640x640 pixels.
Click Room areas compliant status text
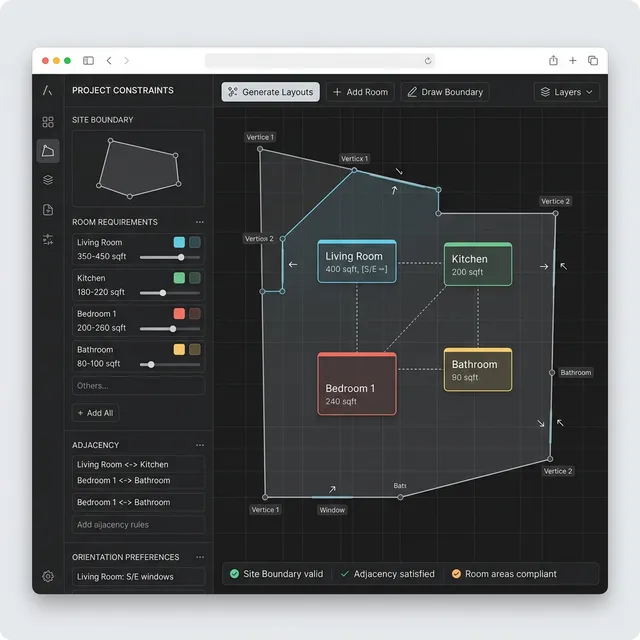pyautogui.click(x=511, y=574)
